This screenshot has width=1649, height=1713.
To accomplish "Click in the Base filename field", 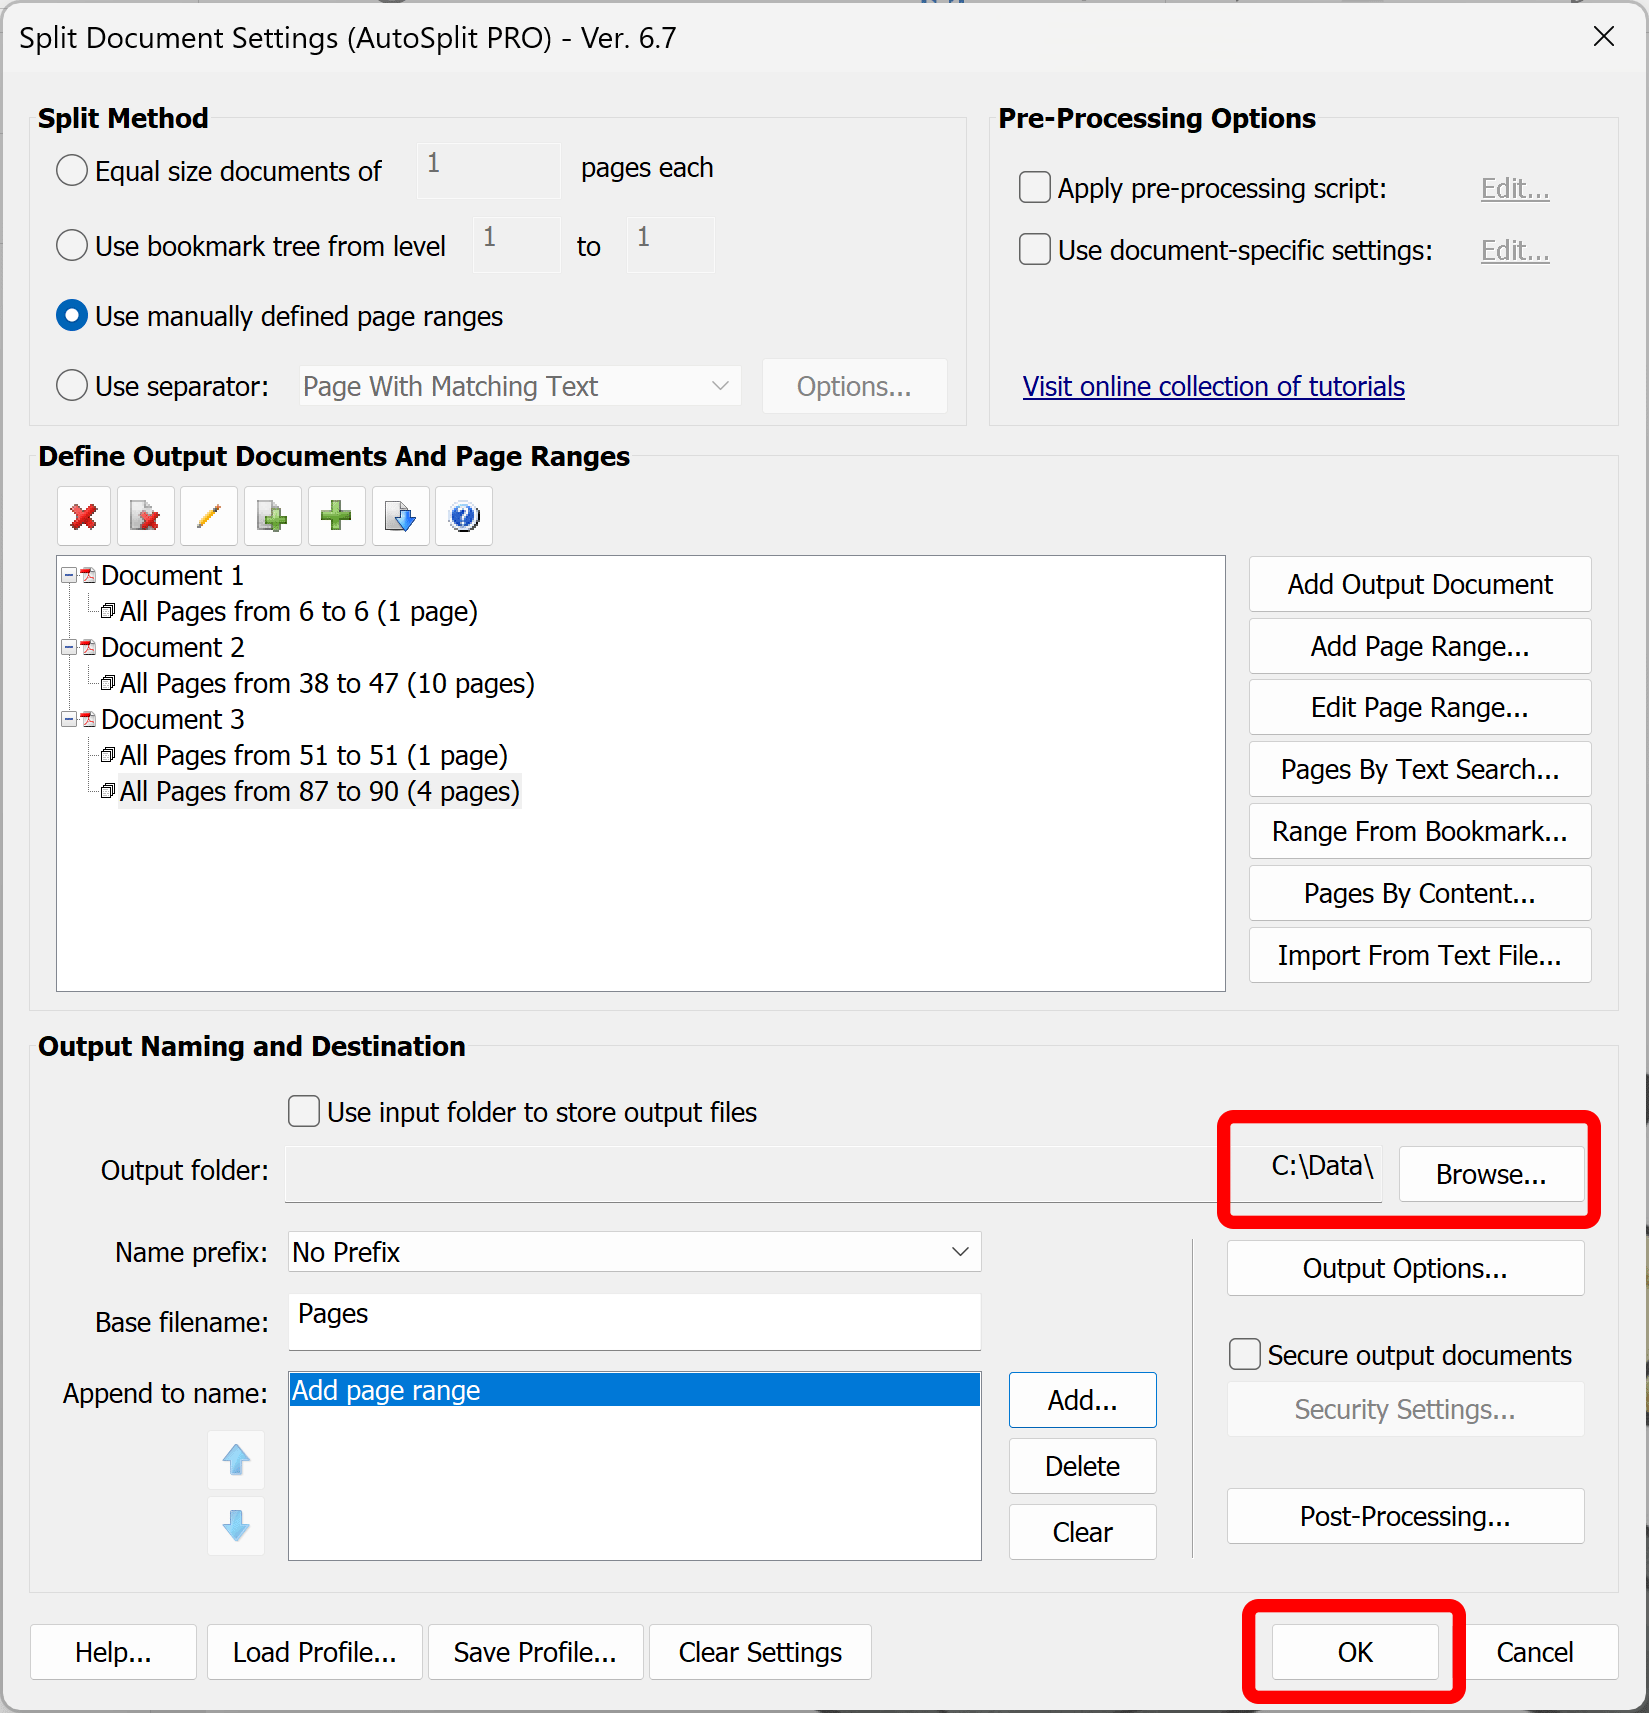I will (x=635, y=1321).
